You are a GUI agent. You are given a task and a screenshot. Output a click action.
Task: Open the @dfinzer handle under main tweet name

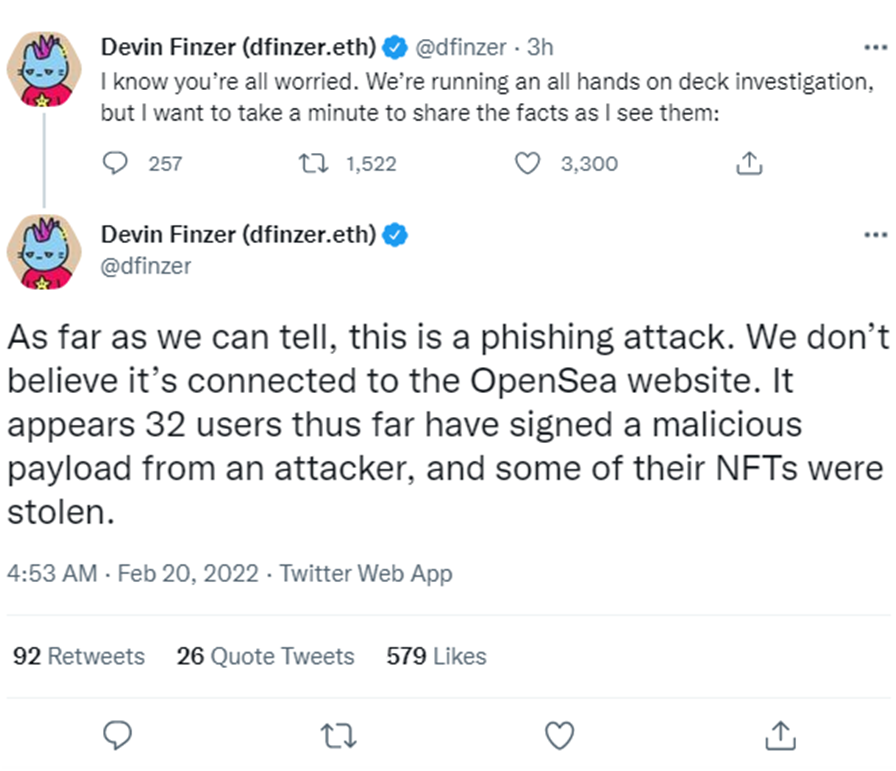[146, 266]
